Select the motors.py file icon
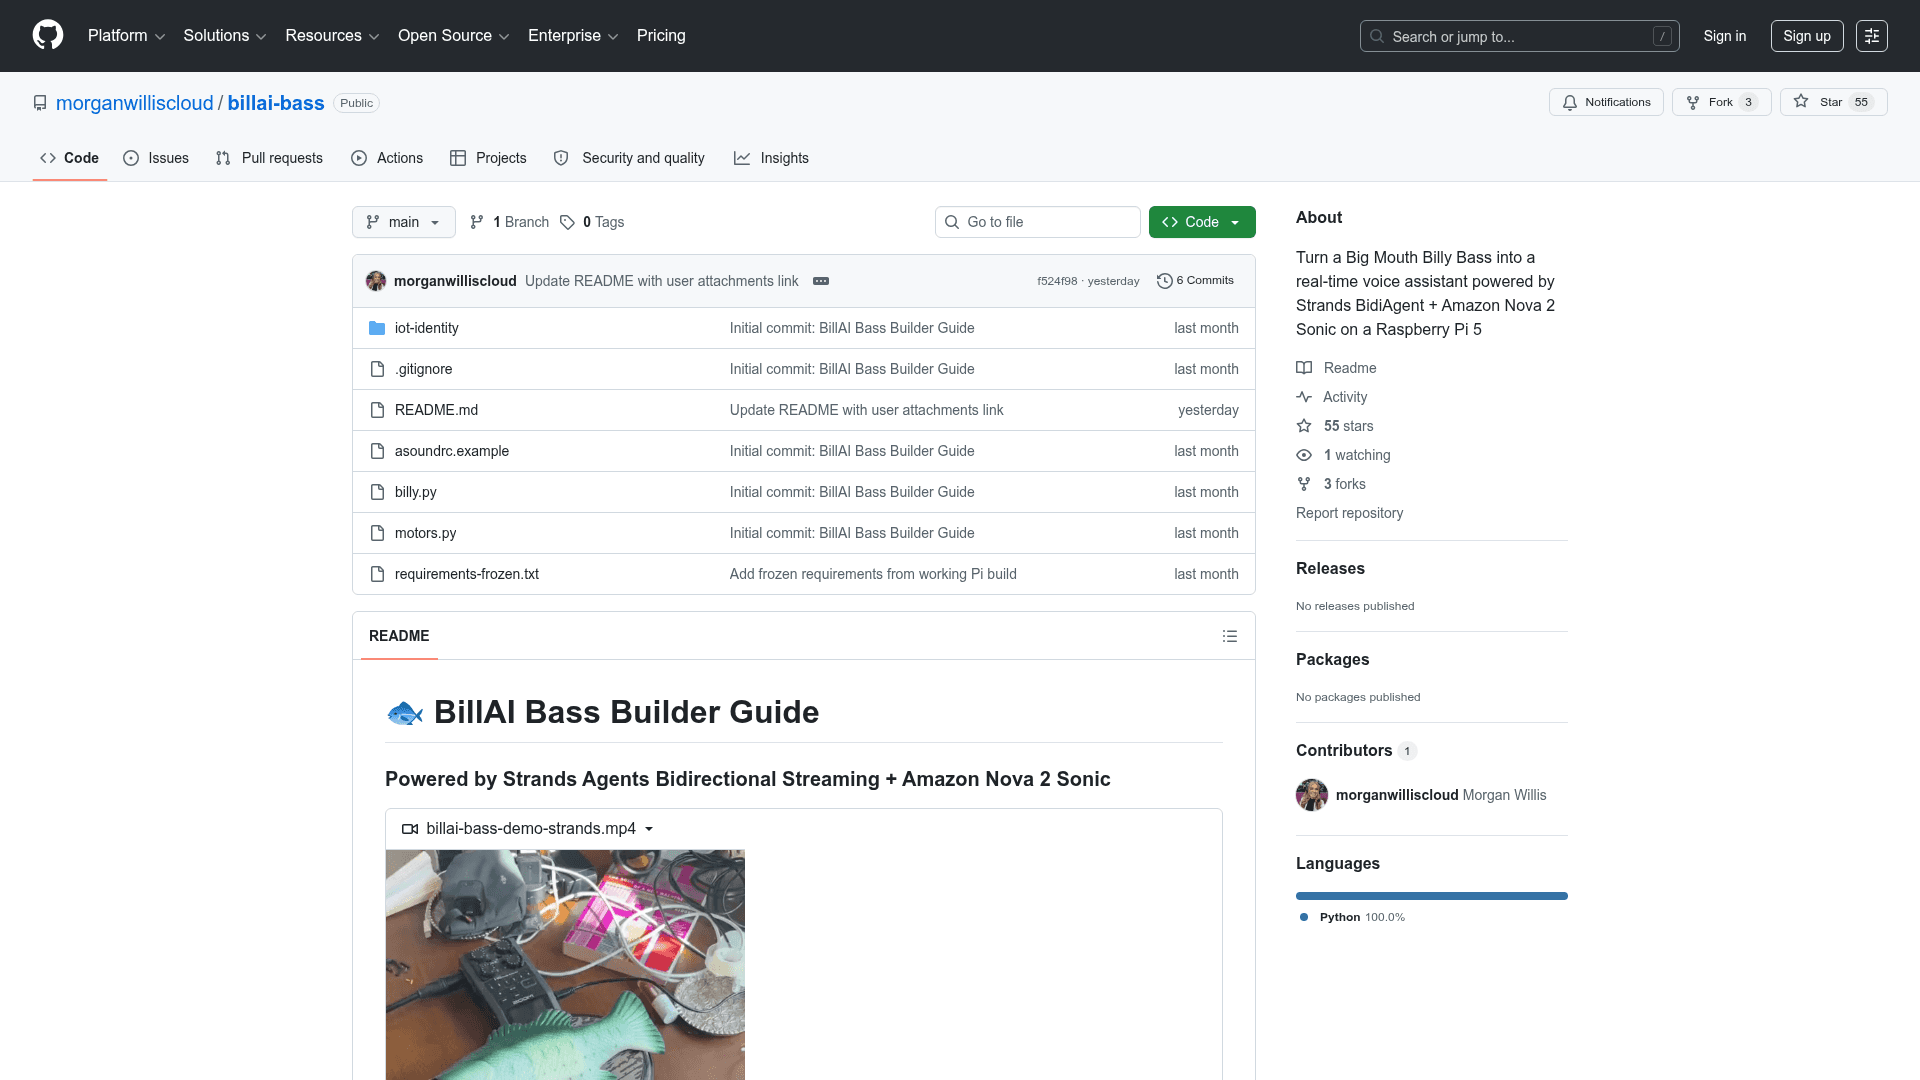This screenshot has width=1920, height=1080. (x=377, y=533)
